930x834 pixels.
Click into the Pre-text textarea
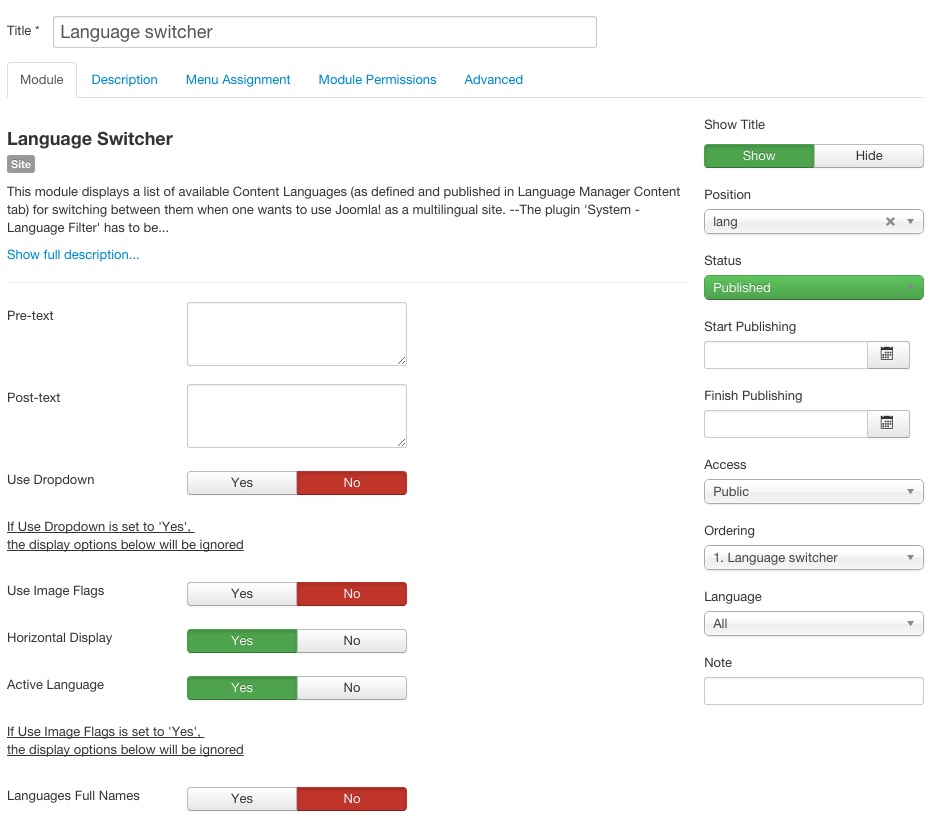[296, 334]
